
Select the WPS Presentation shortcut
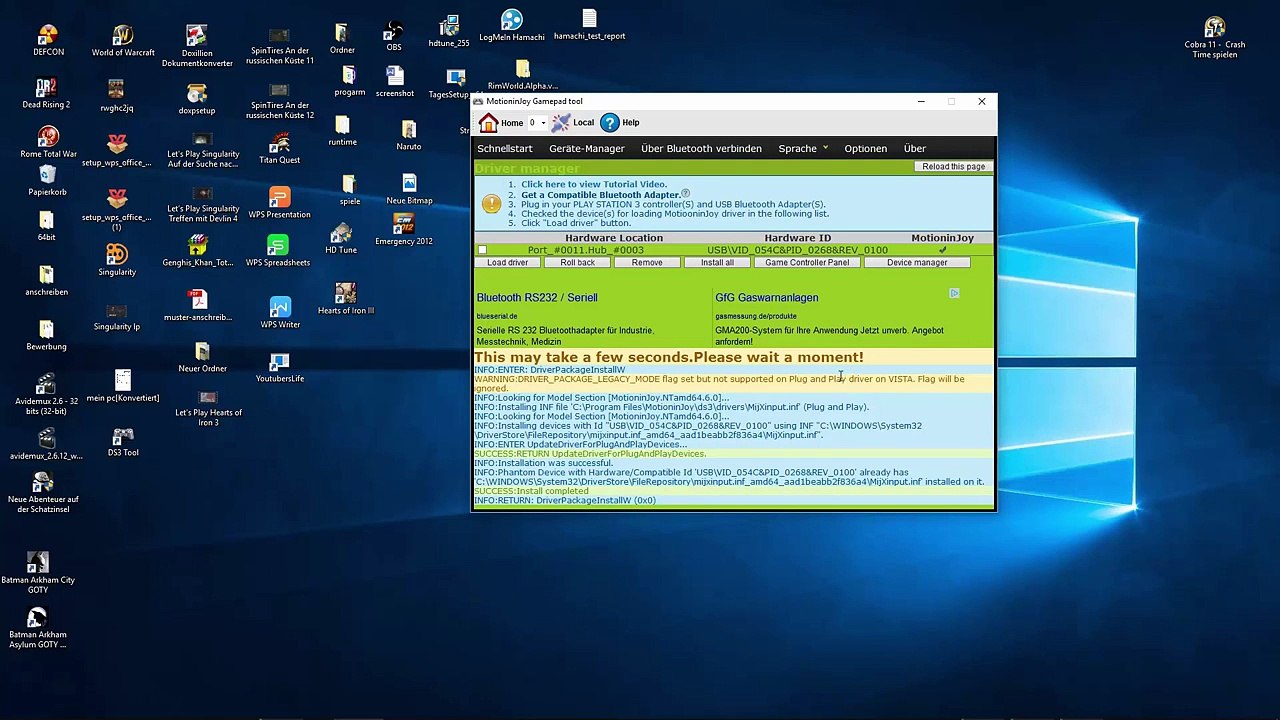279,203
